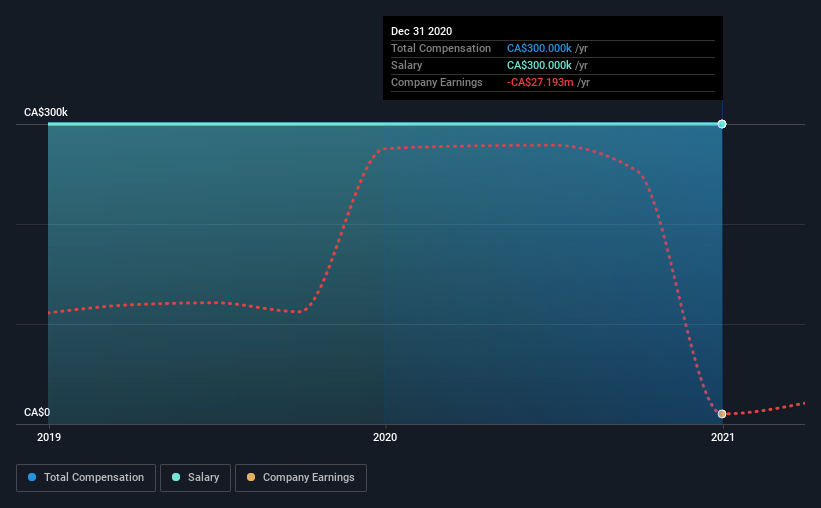Click the salary data point at Dec 2020

[x=722, y=124]
